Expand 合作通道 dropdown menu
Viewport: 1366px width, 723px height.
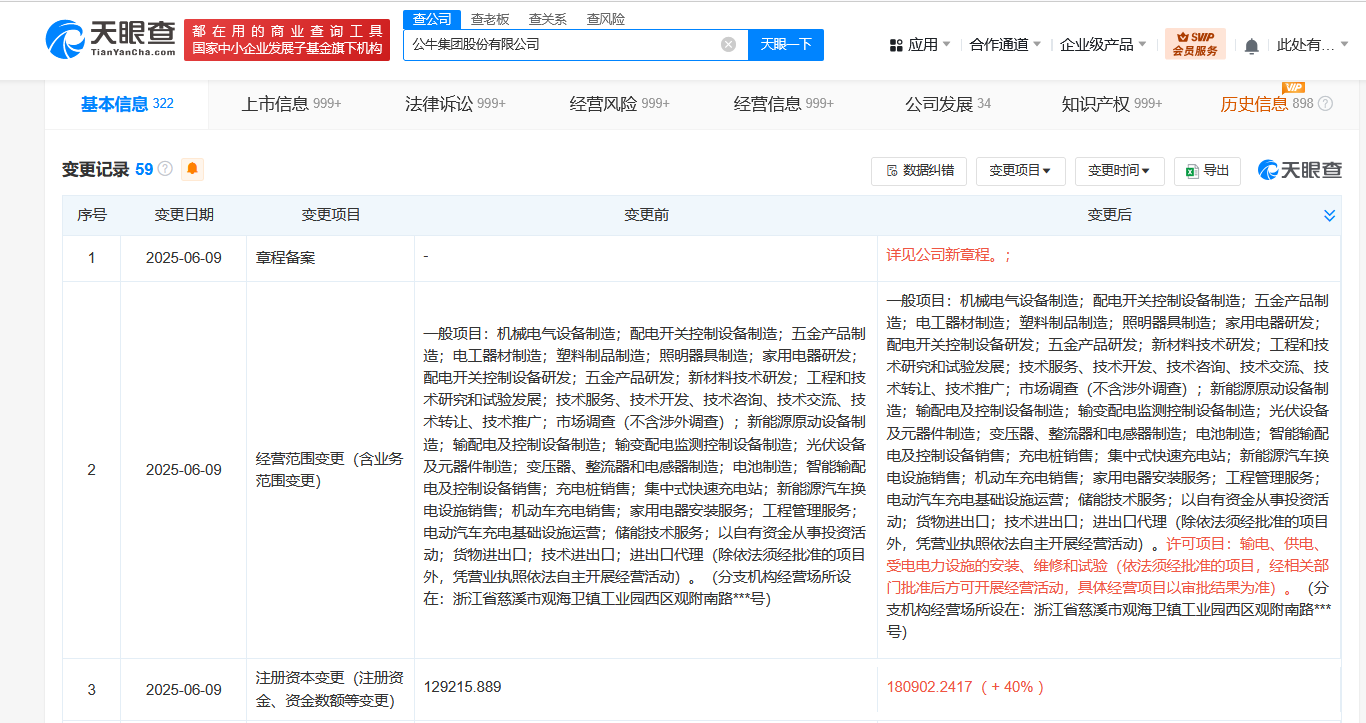point(1004,45)
